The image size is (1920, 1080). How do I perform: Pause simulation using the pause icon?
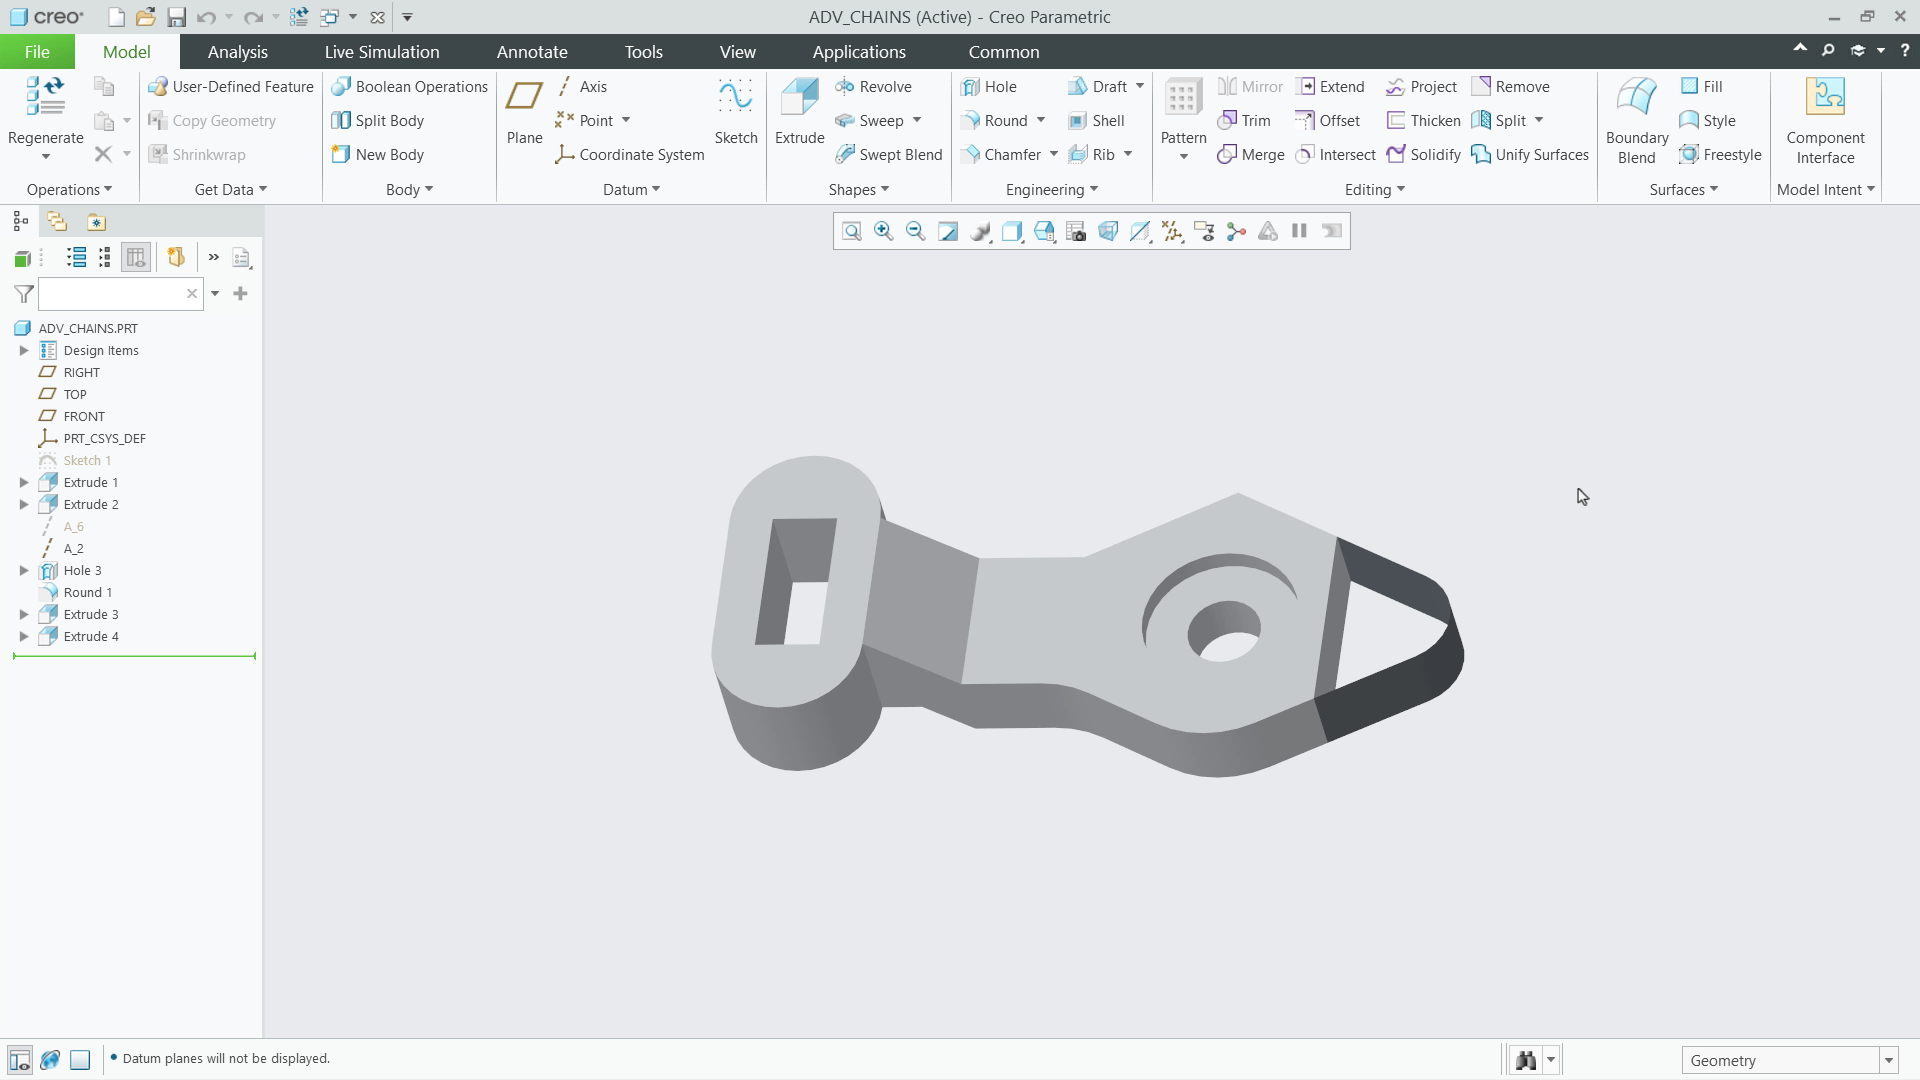coord(1299,231)
